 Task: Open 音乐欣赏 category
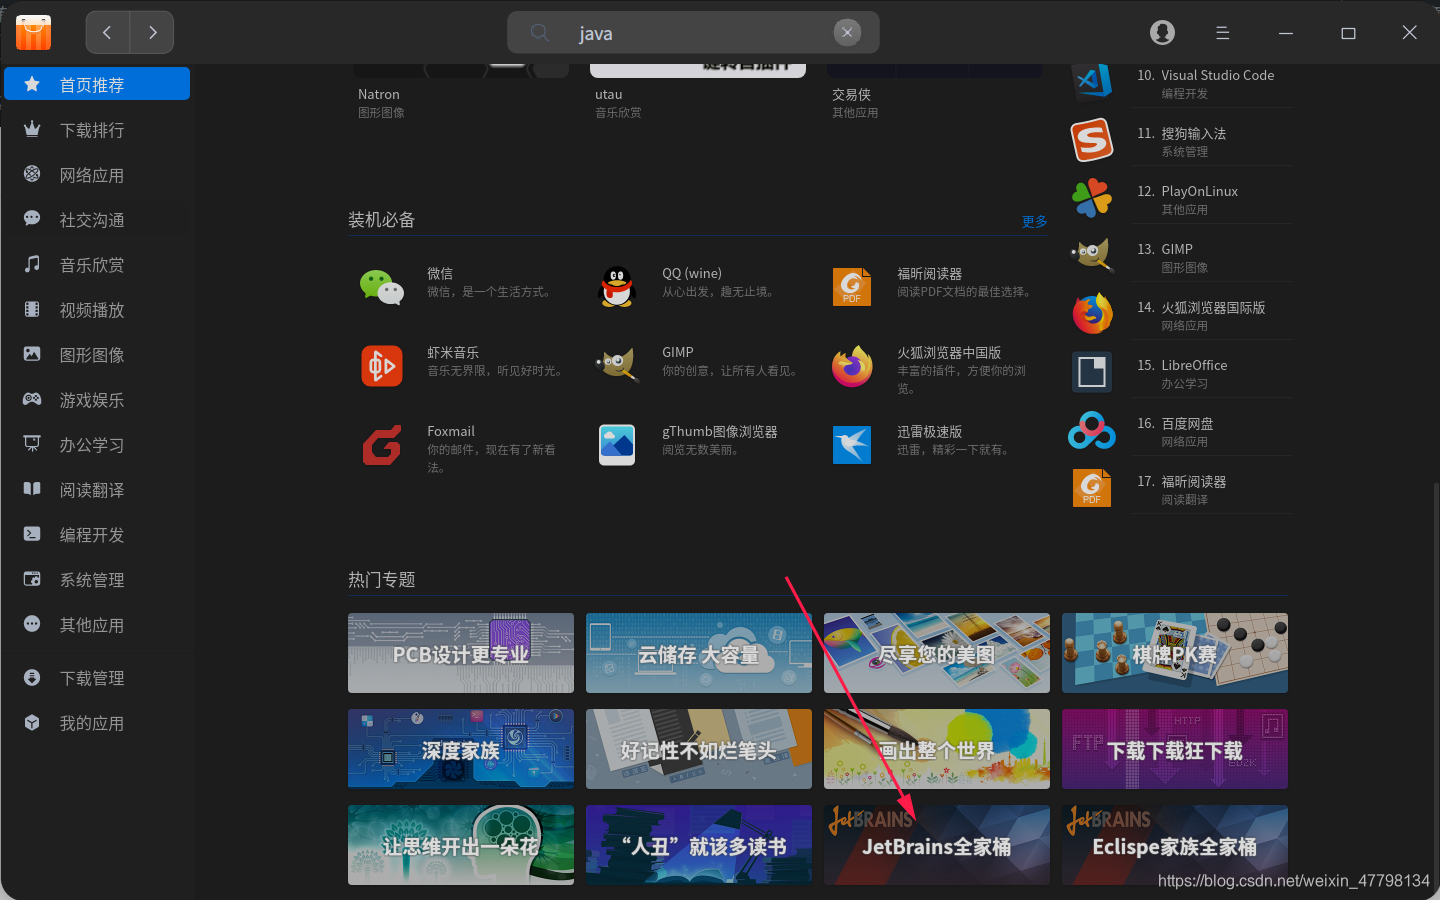click(97, 265)
